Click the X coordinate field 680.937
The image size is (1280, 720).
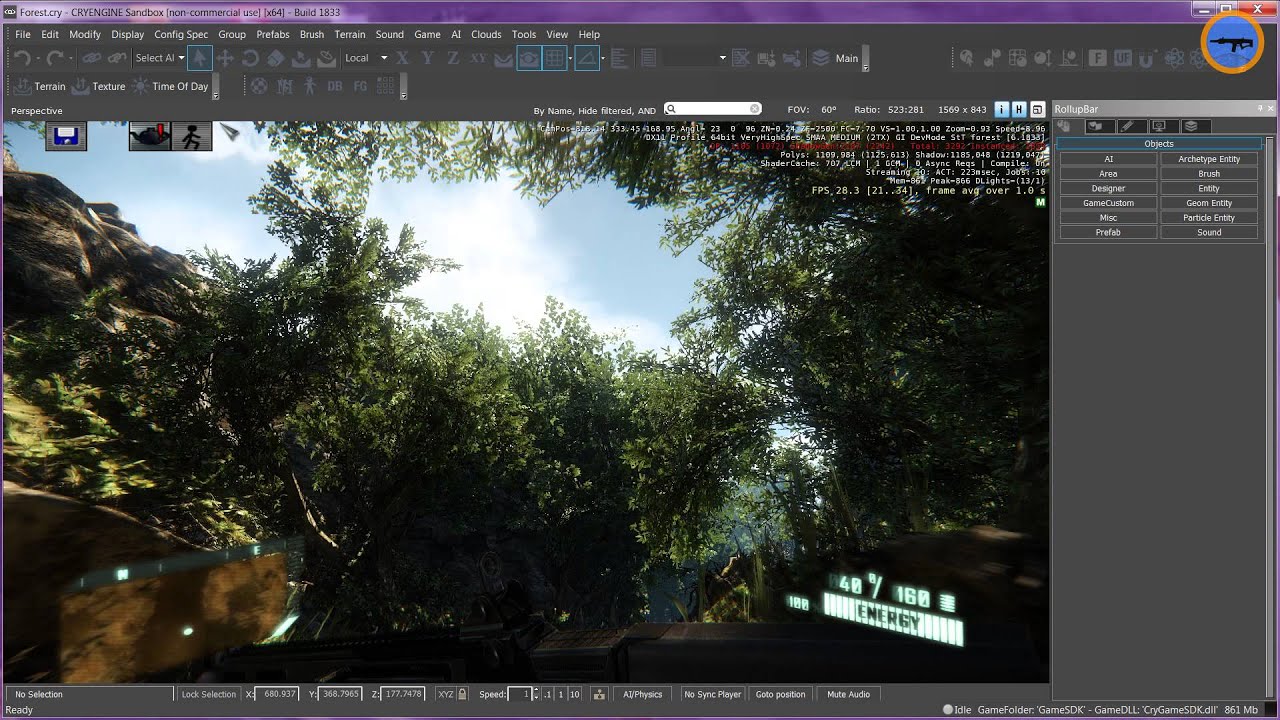point(277,694)
